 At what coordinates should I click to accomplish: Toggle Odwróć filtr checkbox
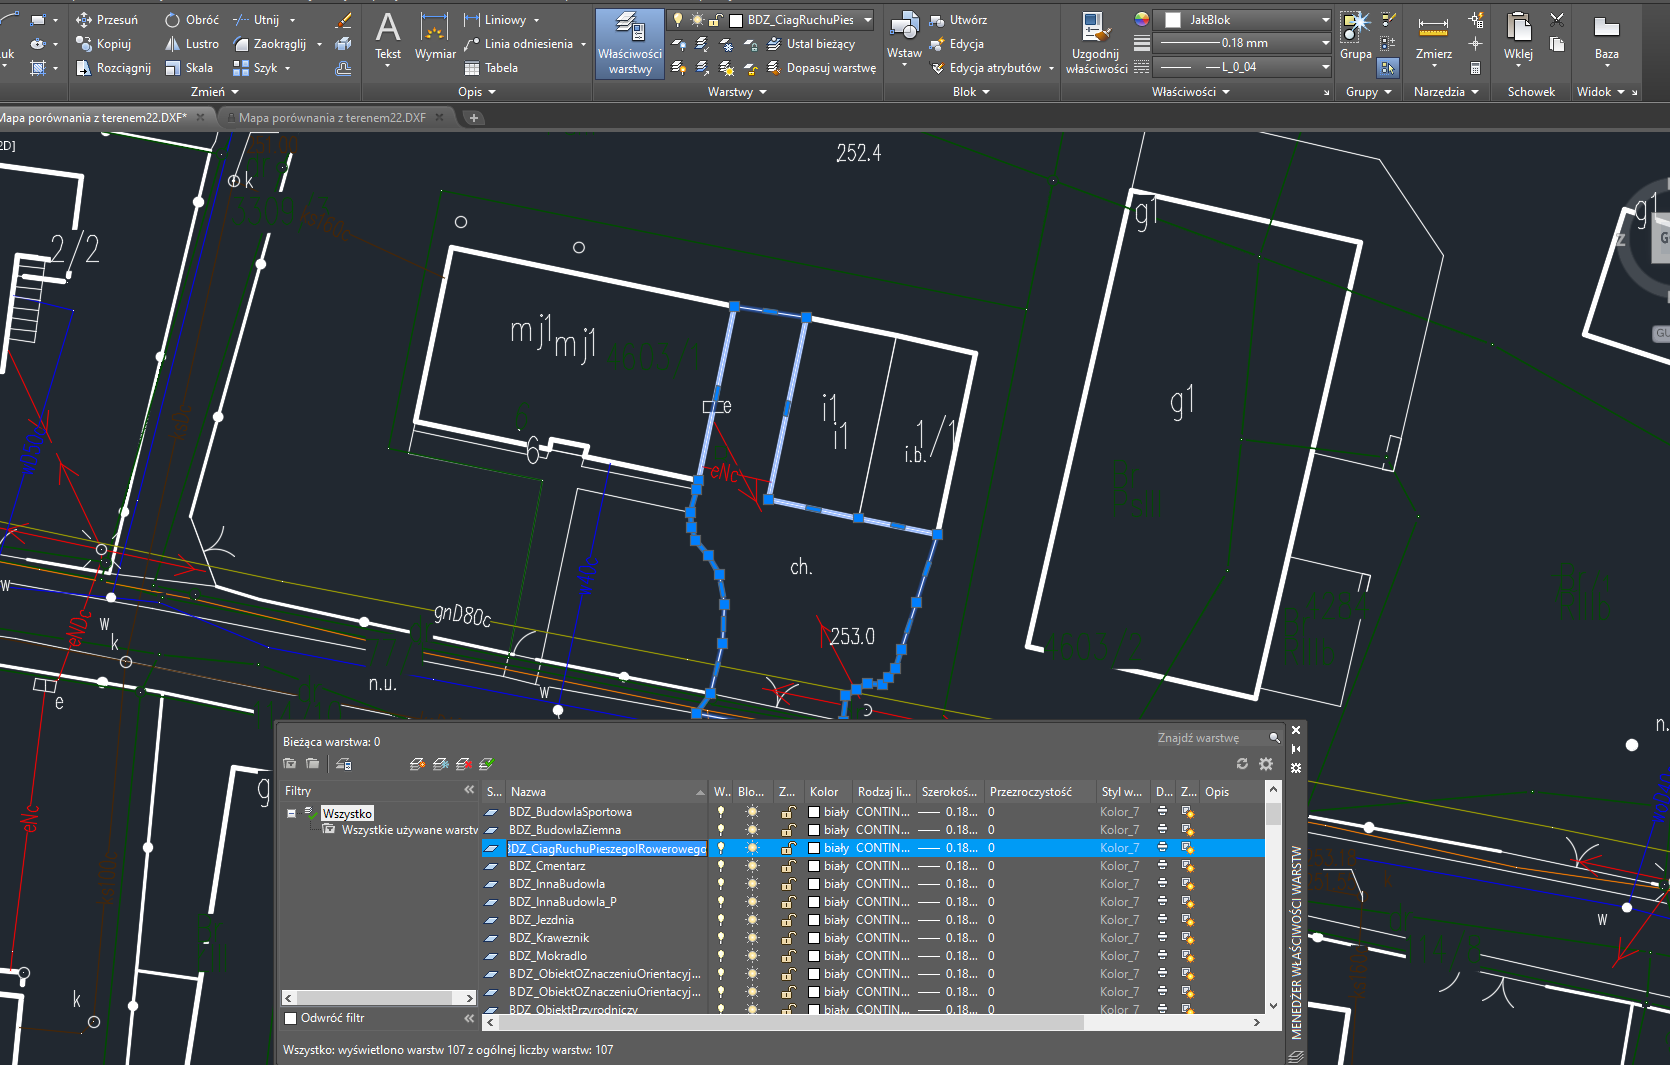click(x=291, y=1018)
